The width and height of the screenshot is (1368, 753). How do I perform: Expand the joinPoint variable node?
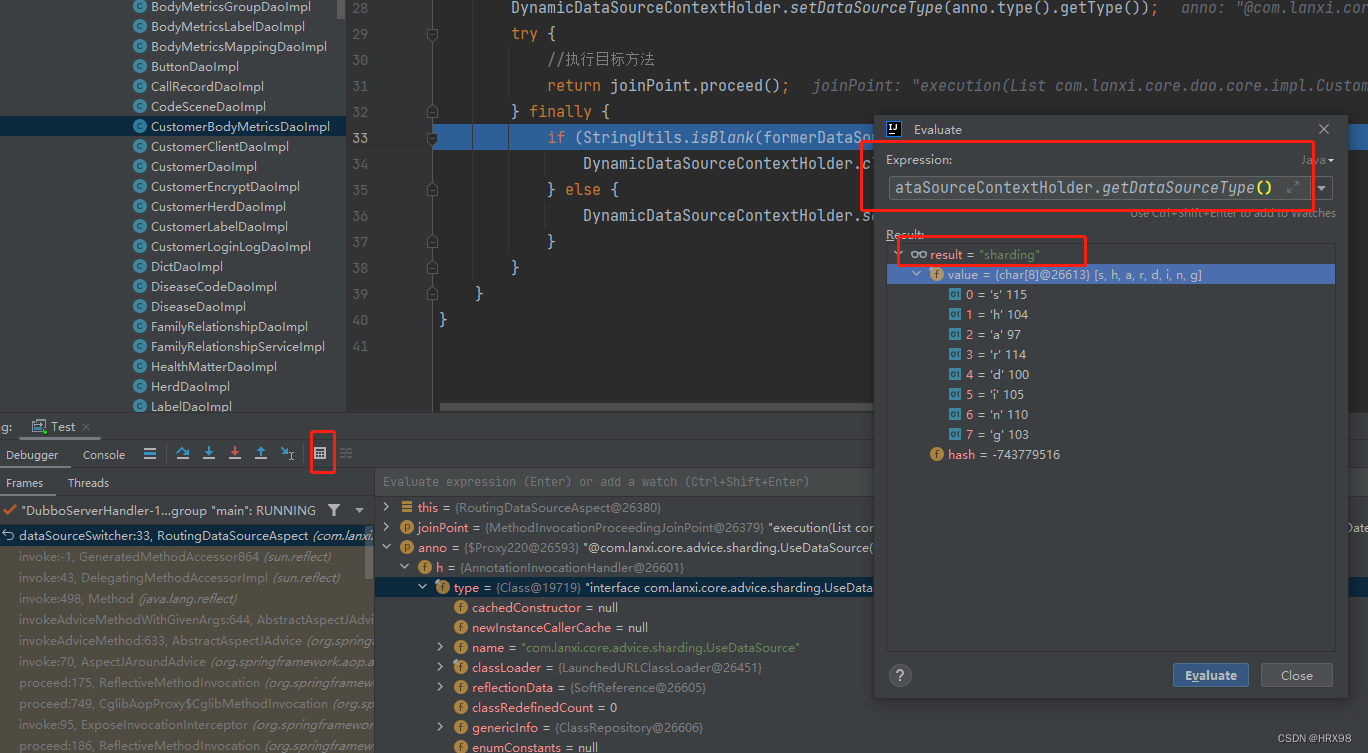[387, 527]
